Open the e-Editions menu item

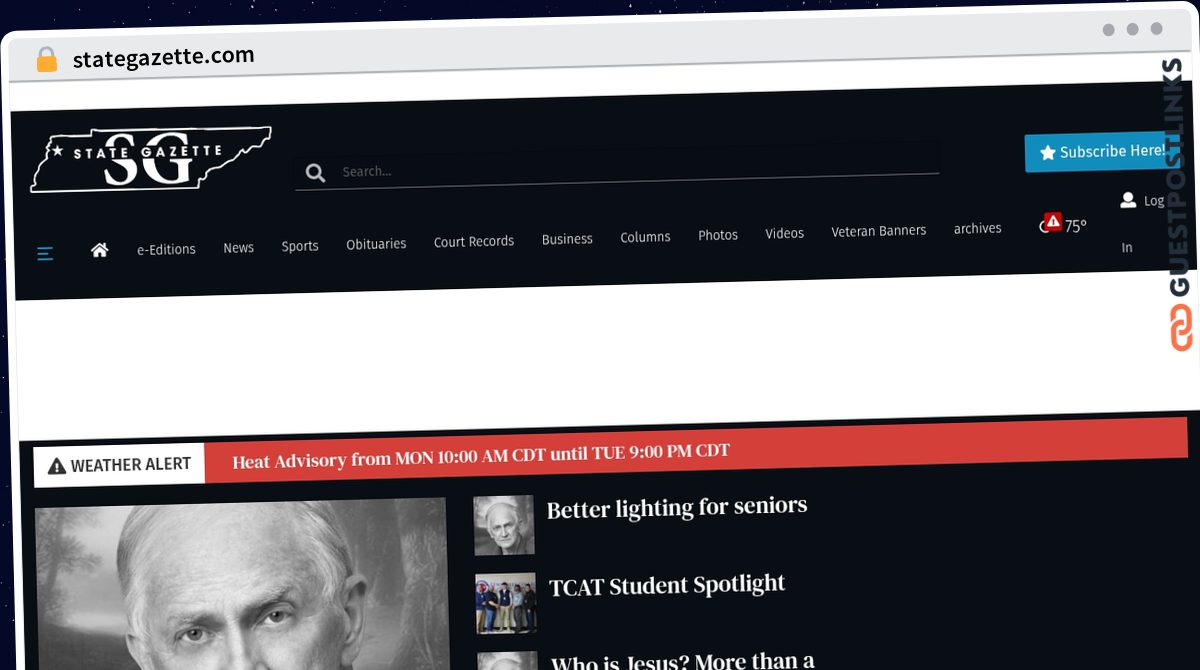[x=166, y=249]
